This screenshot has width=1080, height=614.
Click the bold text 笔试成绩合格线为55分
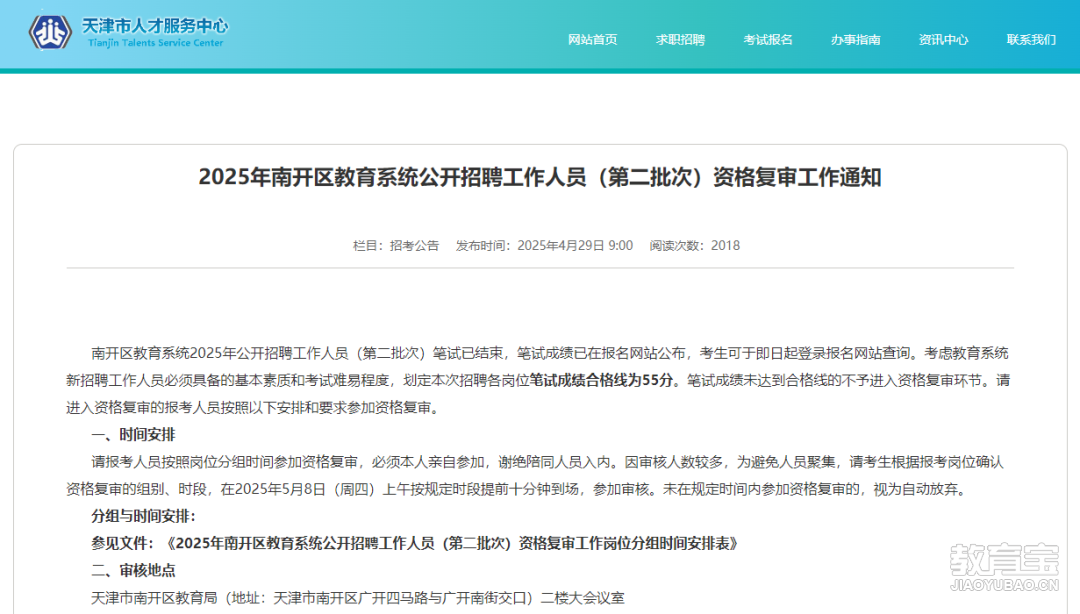tap(601, 380)
